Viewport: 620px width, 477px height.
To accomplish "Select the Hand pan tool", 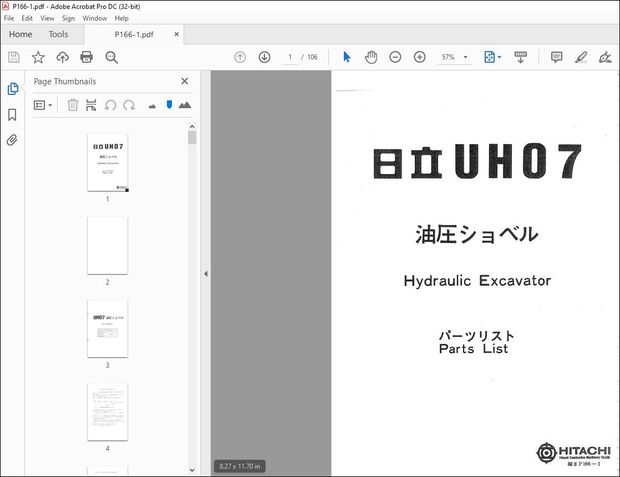I will pos(371,57).
